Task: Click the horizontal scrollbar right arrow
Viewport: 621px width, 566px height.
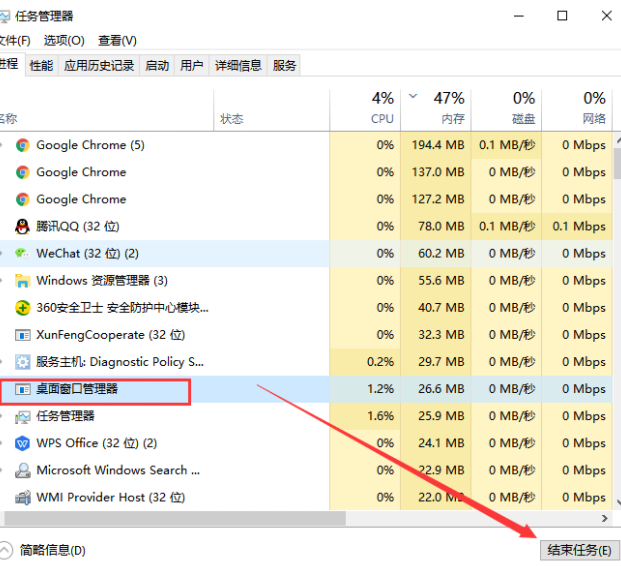Action: pyautogui.click(x=604, y=518)
